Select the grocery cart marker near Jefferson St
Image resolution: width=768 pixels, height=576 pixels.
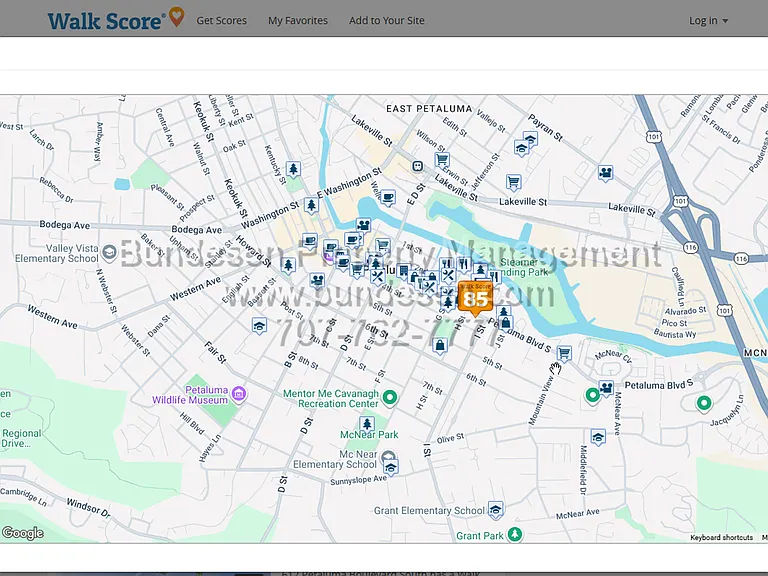(x=513, y=183)
